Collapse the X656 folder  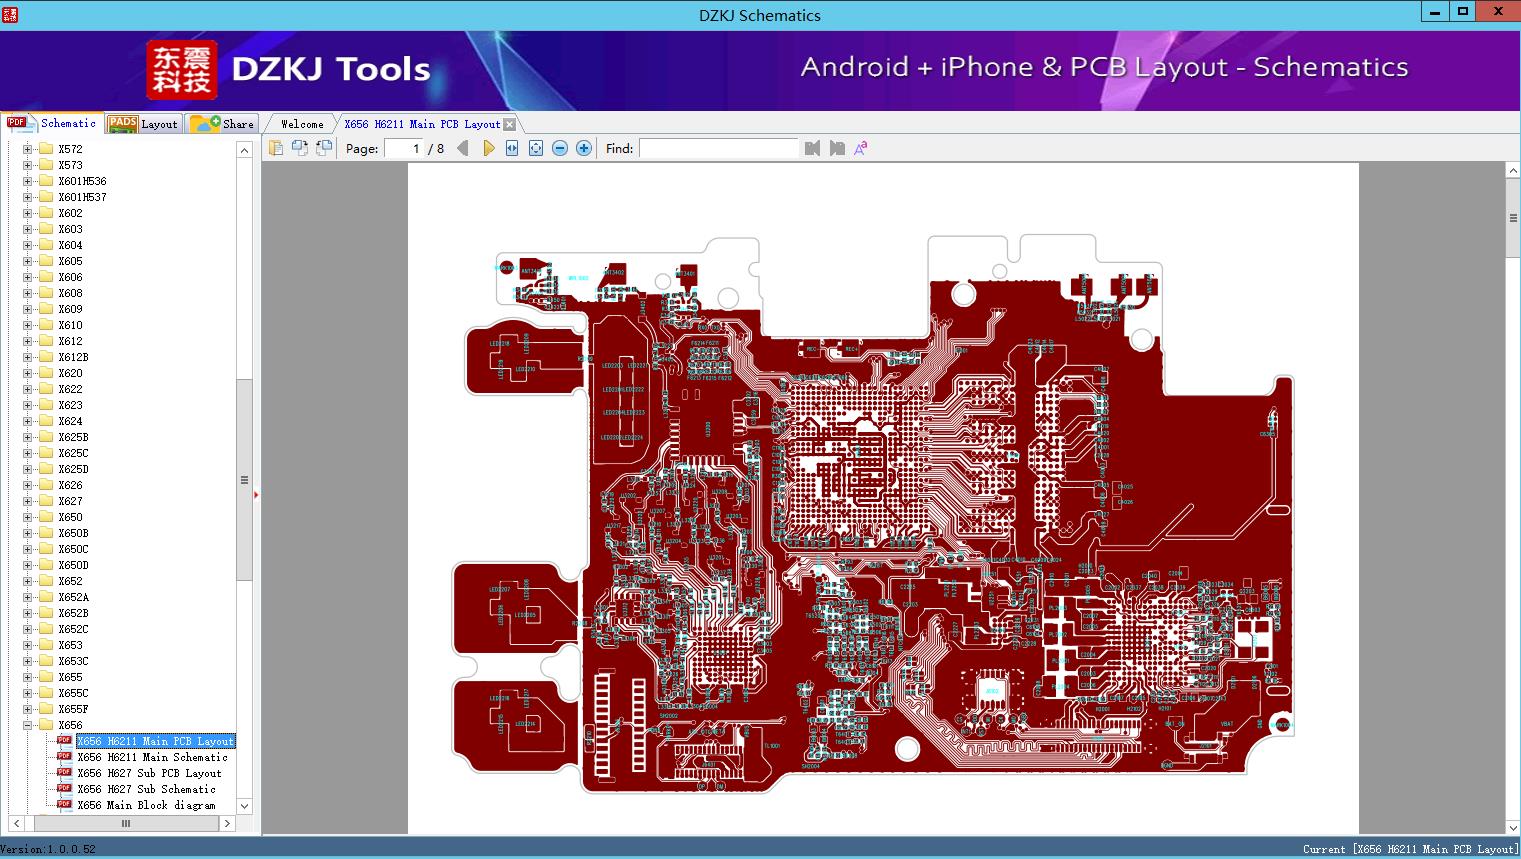(28, 725)
